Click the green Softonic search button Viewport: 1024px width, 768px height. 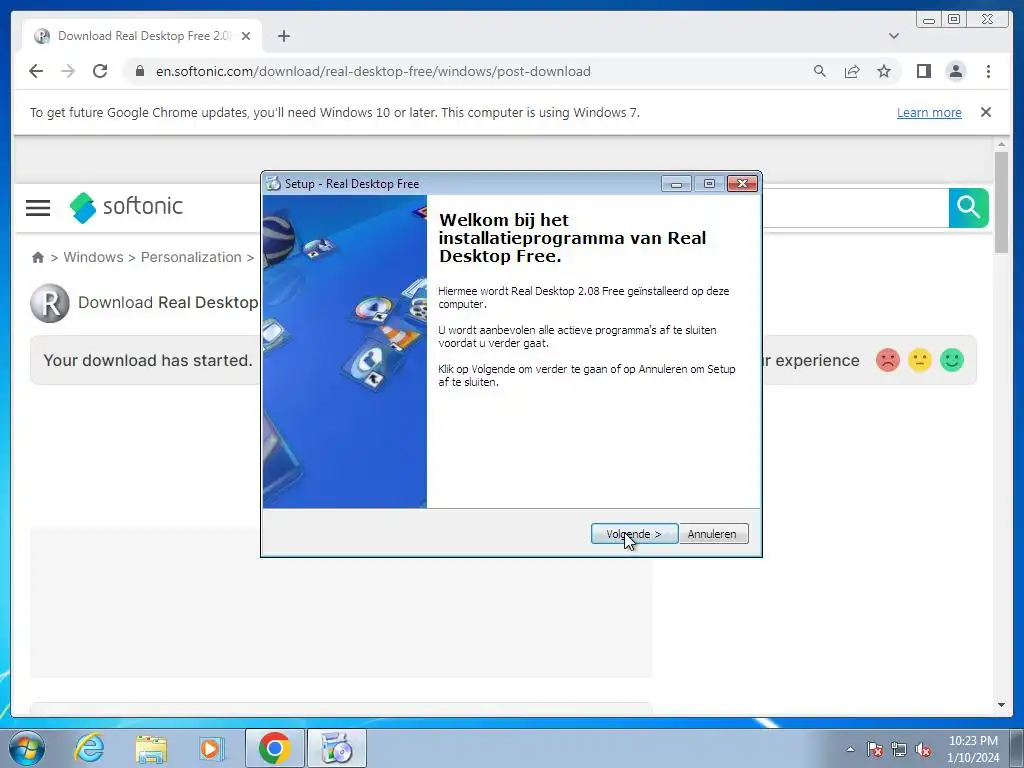(968, 208)
